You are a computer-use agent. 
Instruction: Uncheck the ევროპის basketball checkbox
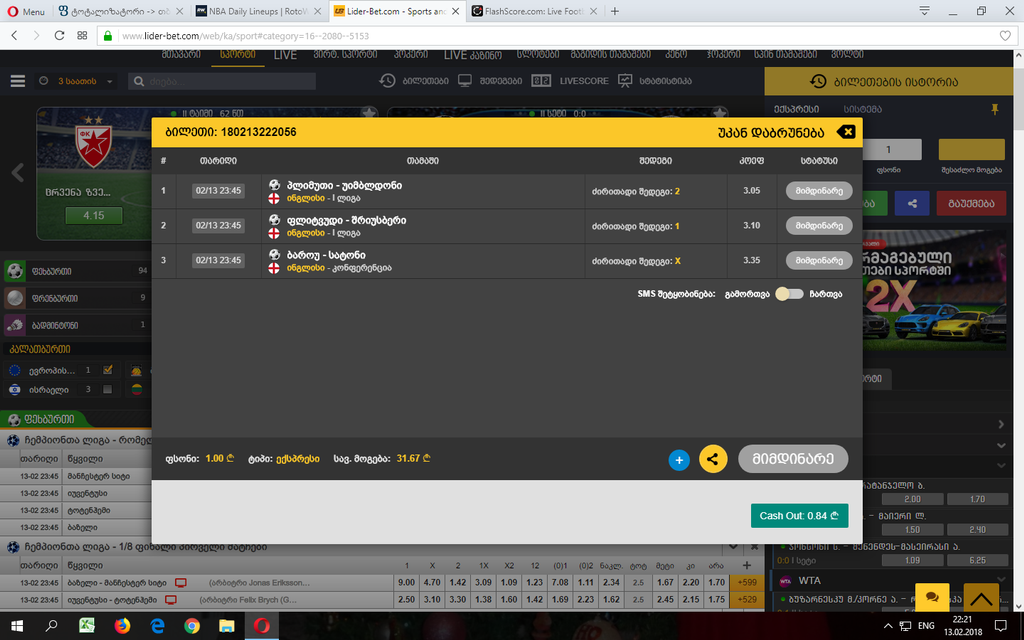pos(108,370)
